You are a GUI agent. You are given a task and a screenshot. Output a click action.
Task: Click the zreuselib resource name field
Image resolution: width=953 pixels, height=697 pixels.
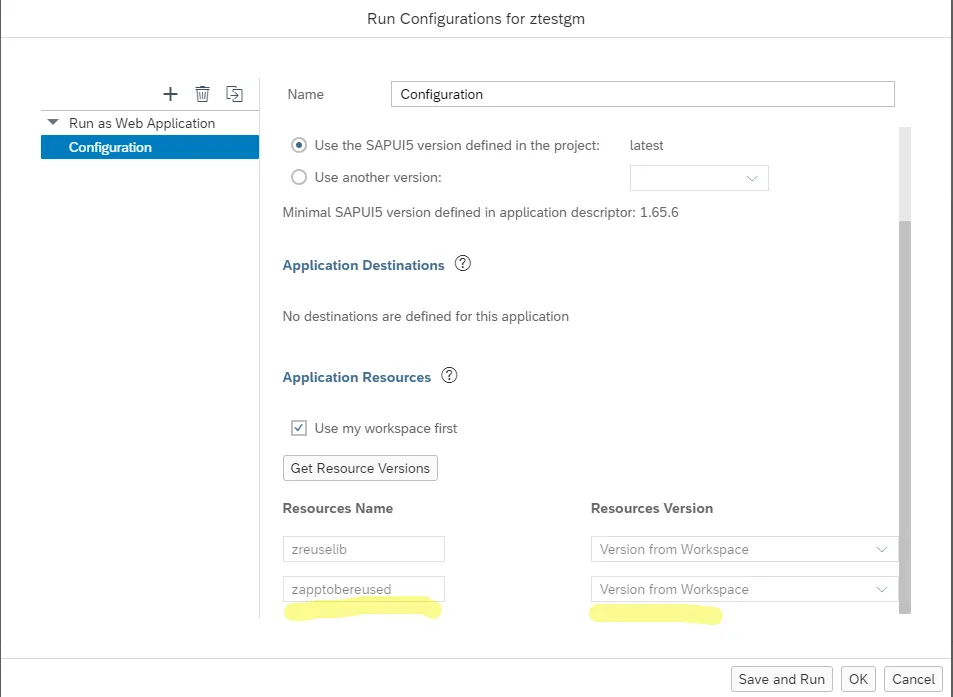tap(363, 549)
